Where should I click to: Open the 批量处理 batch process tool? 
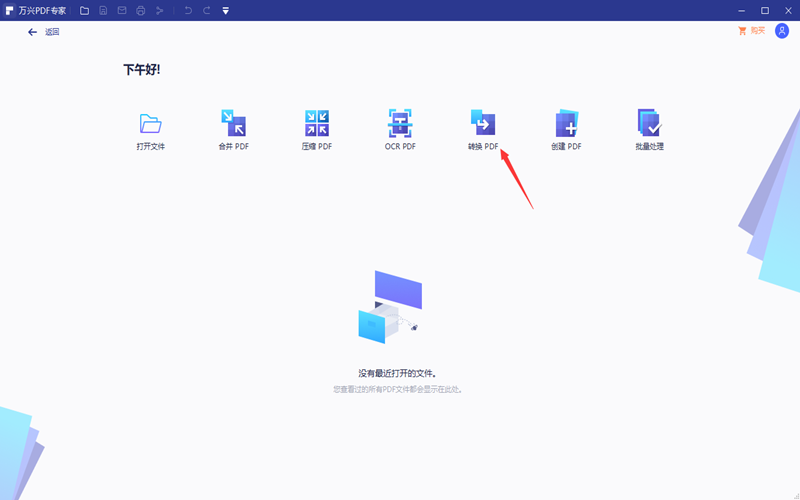649,123
